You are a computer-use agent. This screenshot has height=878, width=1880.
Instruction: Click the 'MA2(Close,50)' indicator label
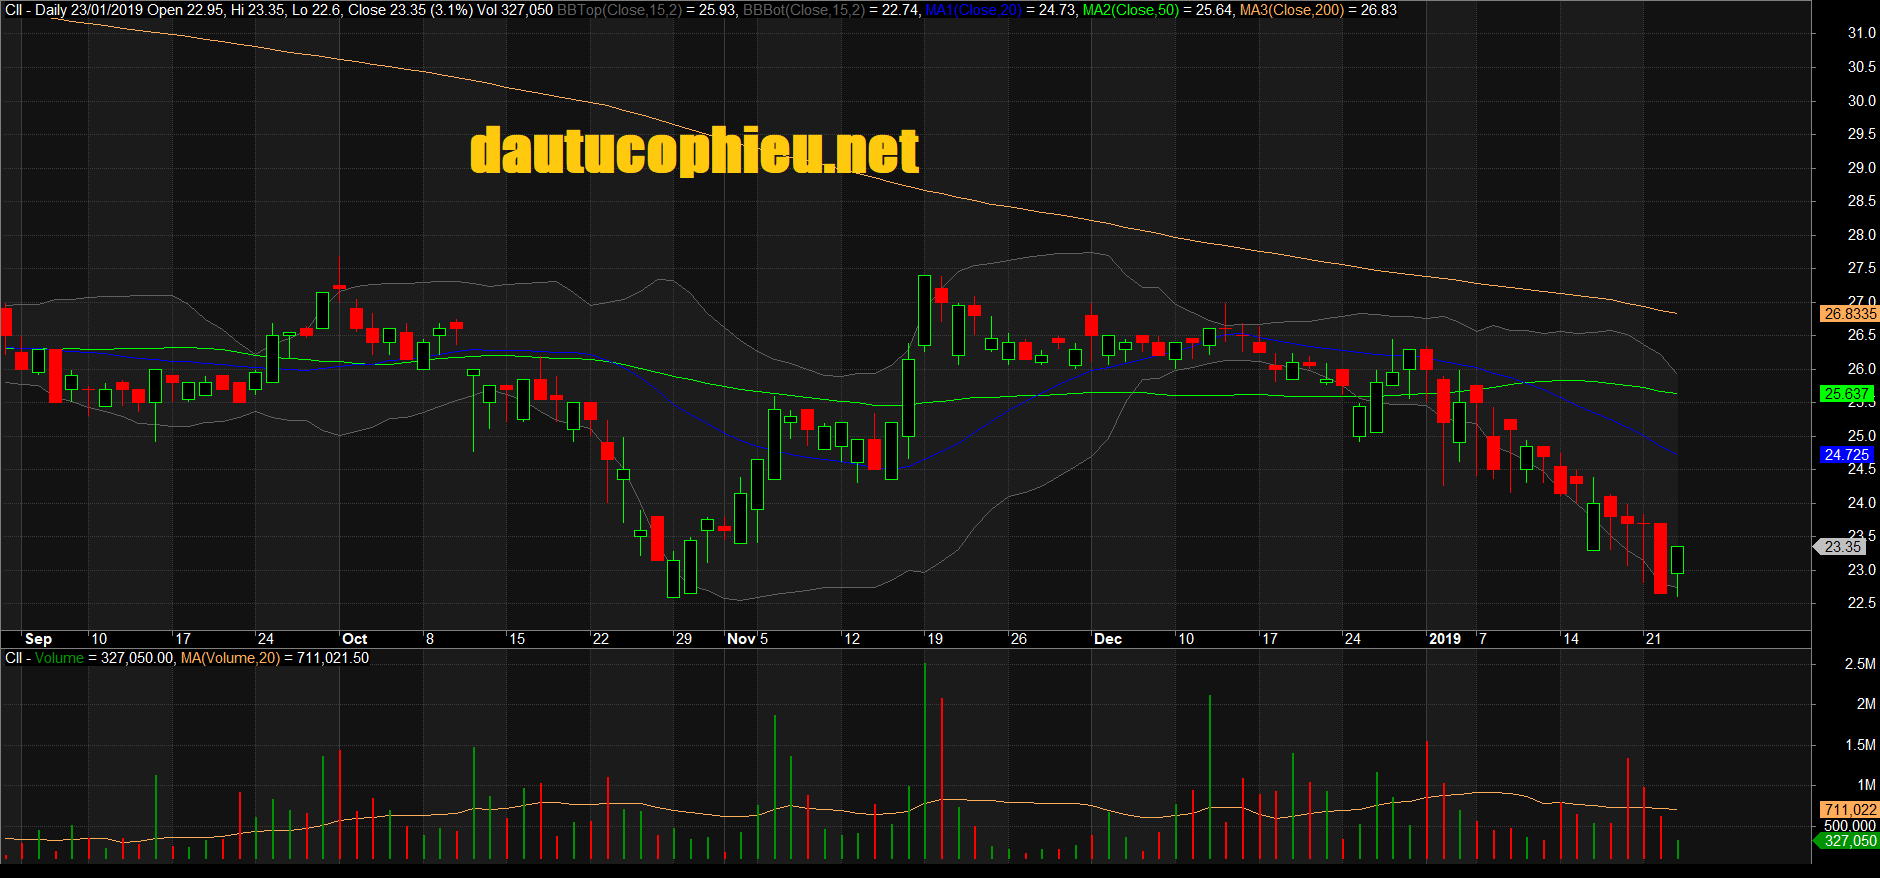point(1131,10)
